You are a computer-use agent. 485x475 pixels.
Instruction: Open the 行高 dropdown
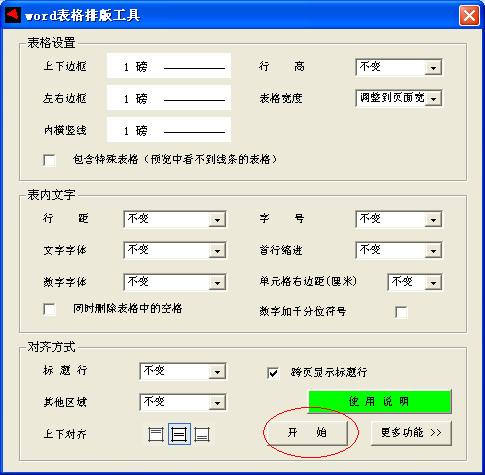click(399, 67)
